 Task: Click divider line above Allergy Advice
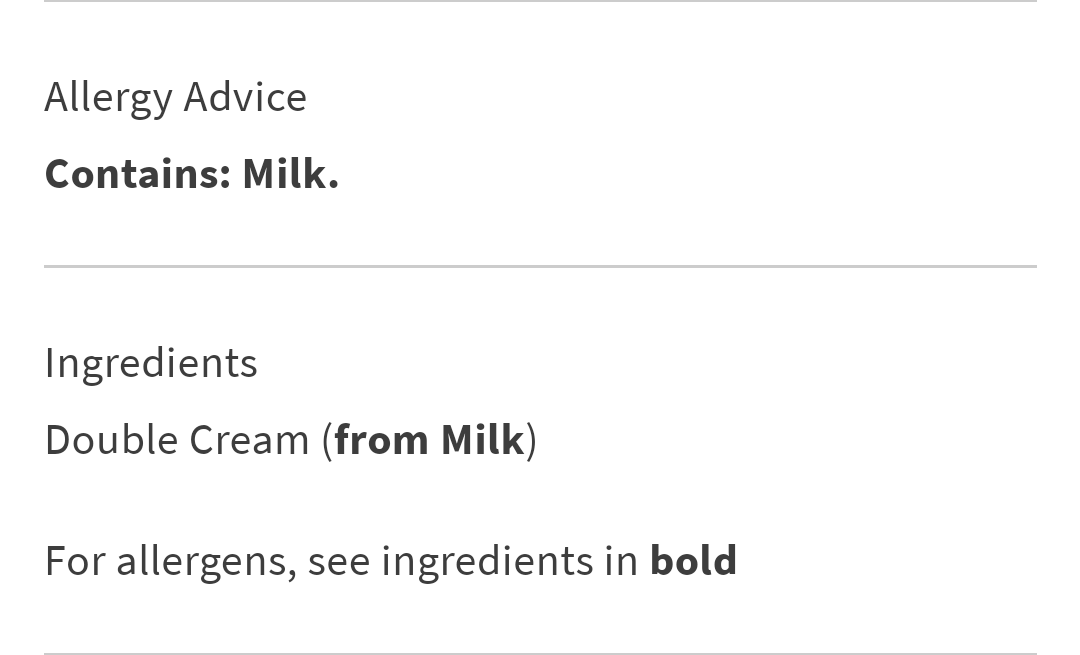point(540,1)
